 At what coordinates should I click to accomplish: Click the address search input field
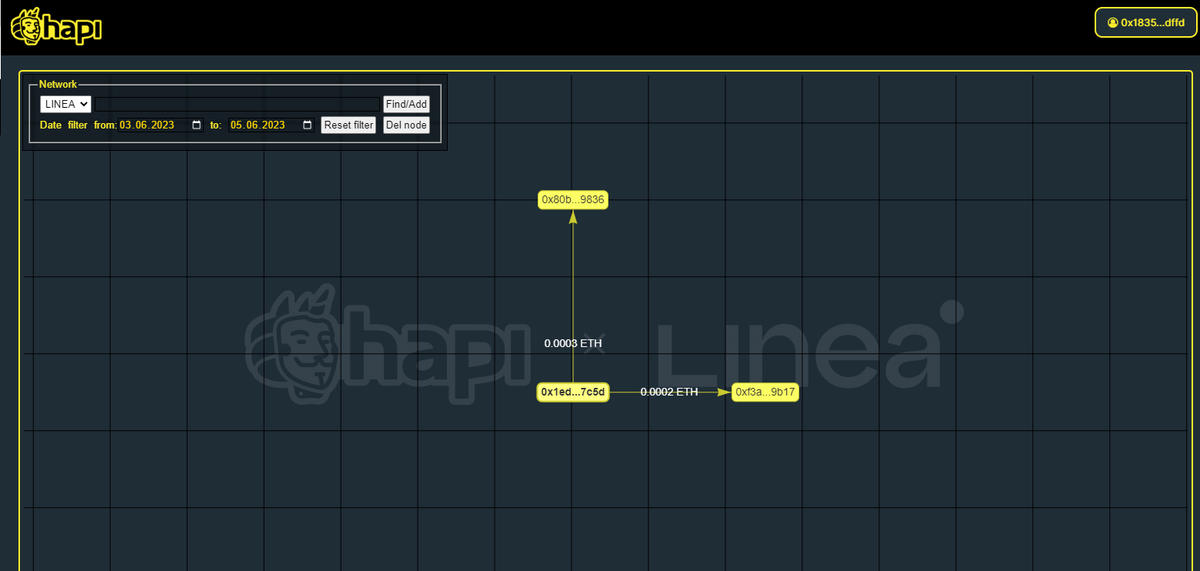(237, 104)
